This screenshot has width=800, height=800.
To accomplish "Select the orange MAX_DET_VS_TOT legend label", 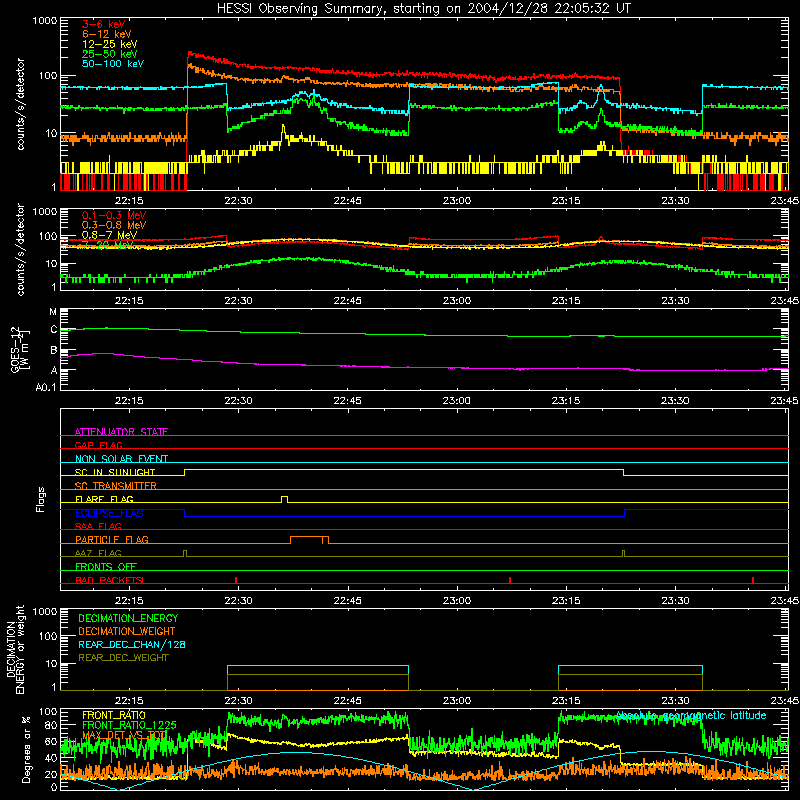I will pos(124,735).
